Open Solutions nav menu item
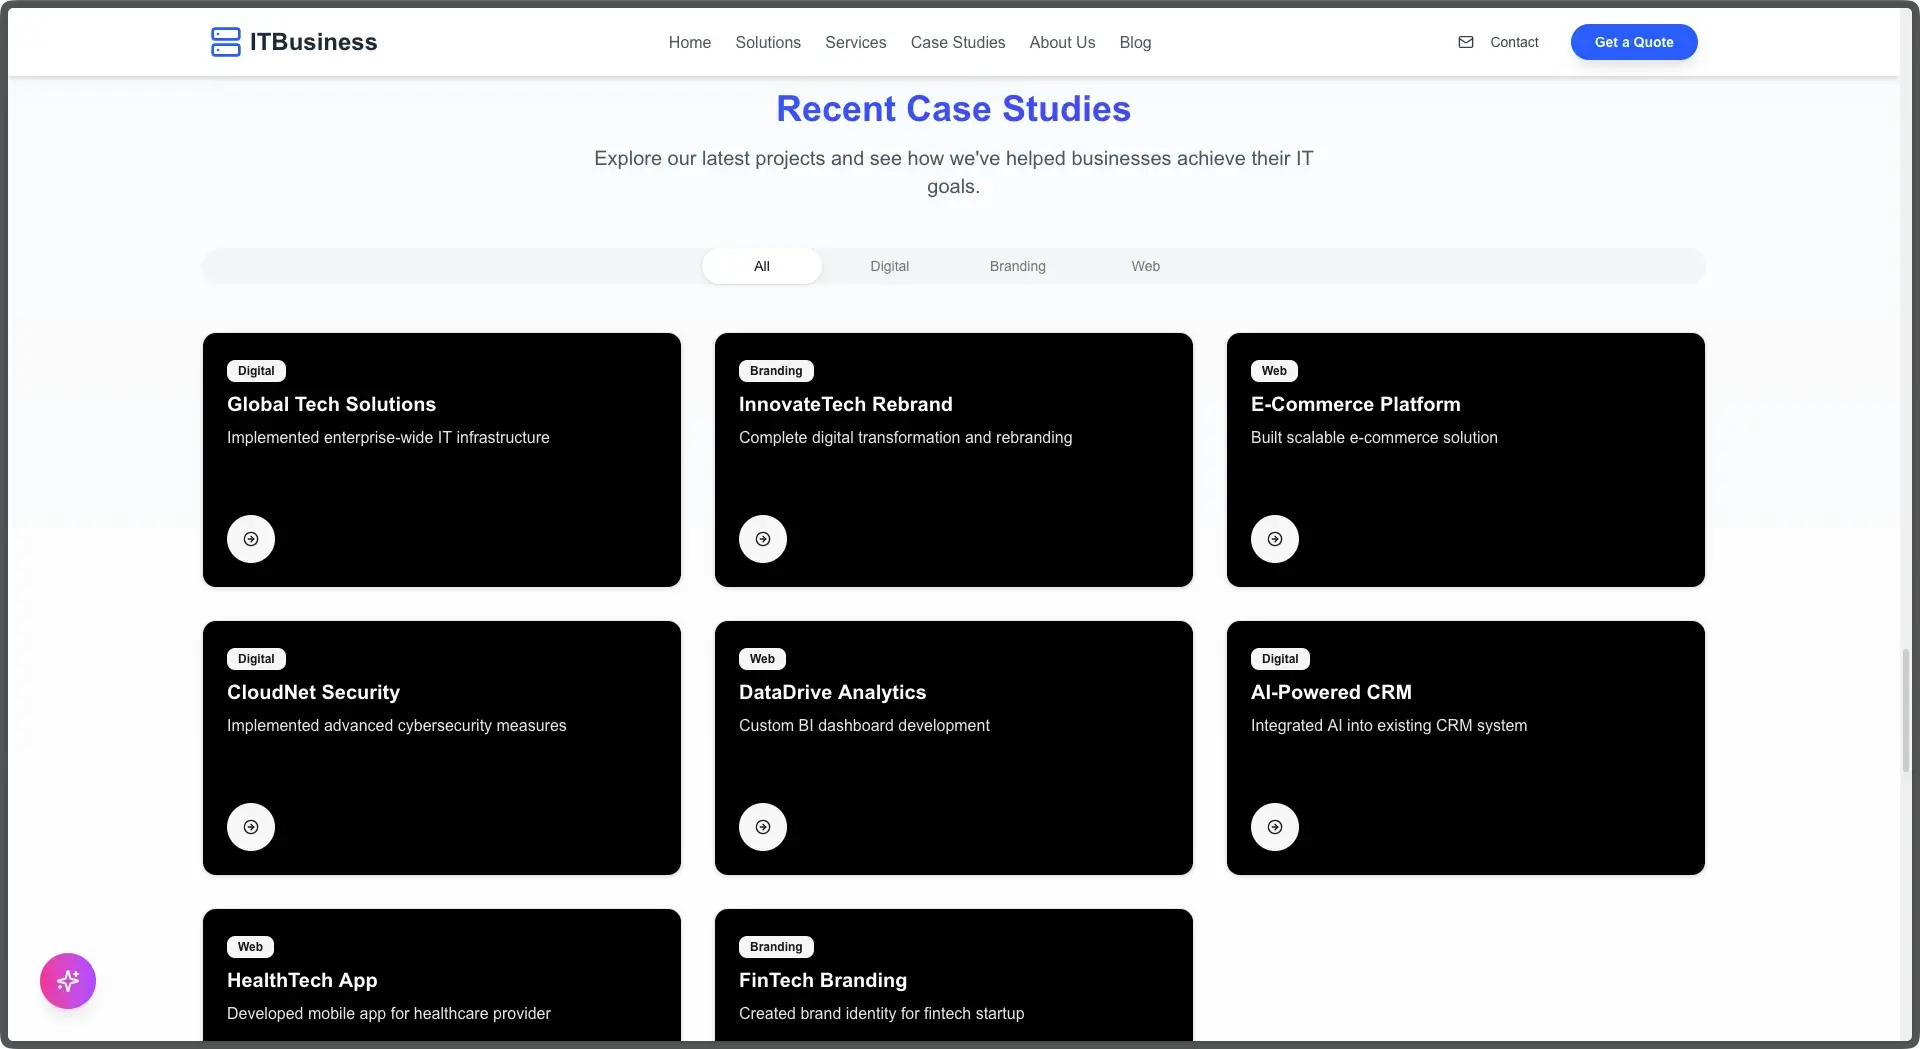This screenshot has height=1049, width=1920. [768, 42]
